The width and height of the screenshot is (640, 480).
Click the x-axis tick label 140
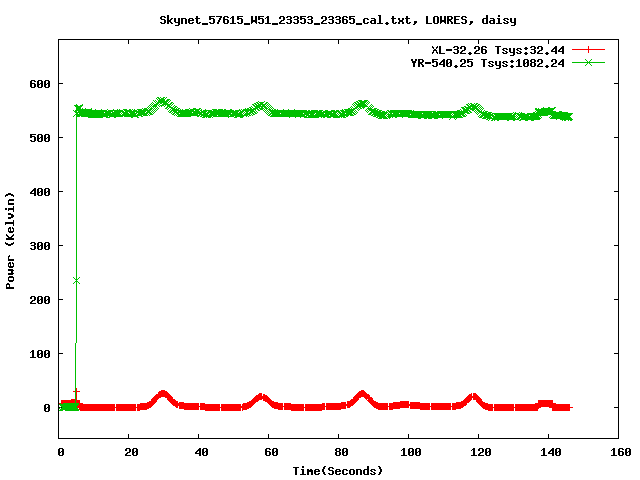tap(551, 452)
